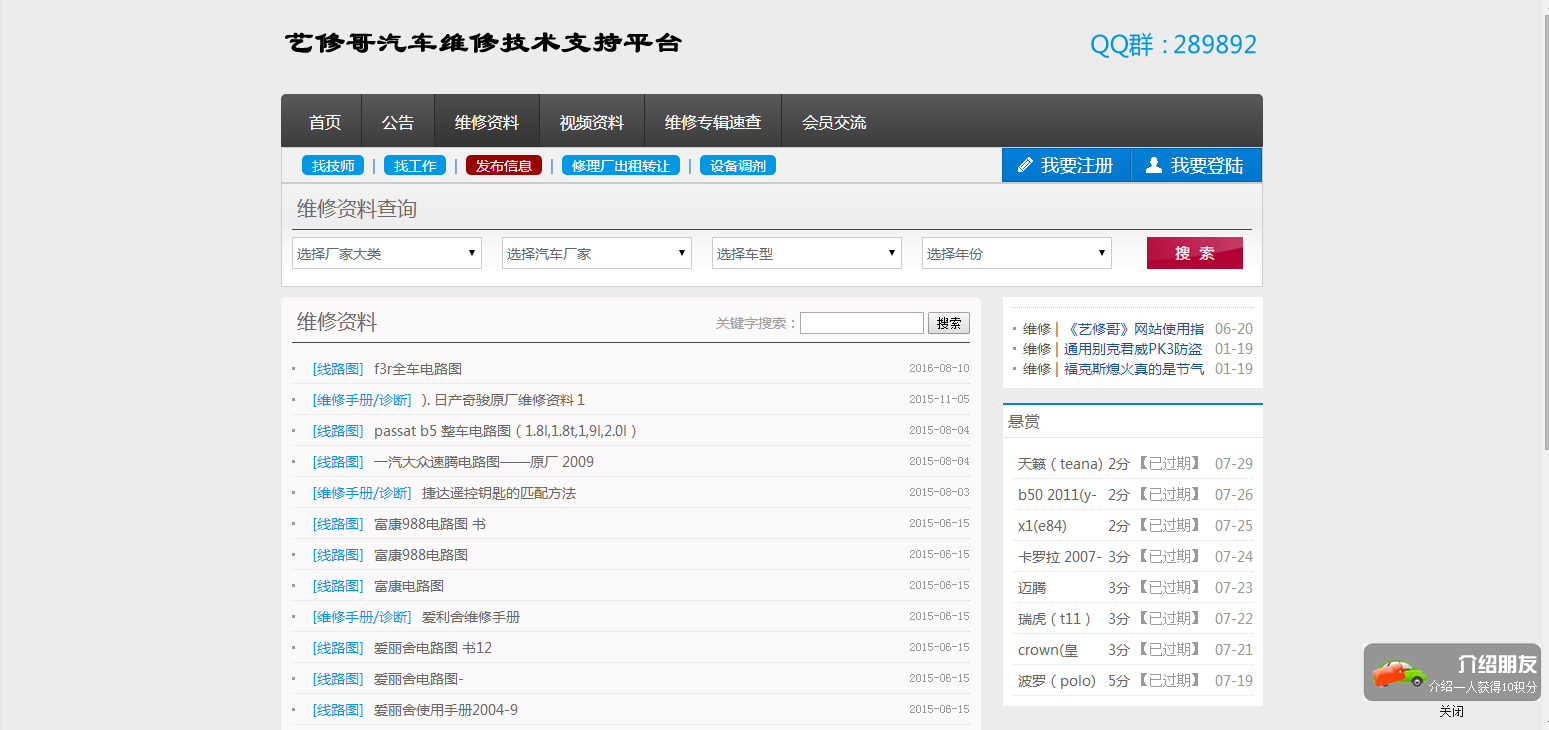Click the 介绍朋友 referral banner
This screenshot has width=1549, height=730.
[x=1452, y=672]
